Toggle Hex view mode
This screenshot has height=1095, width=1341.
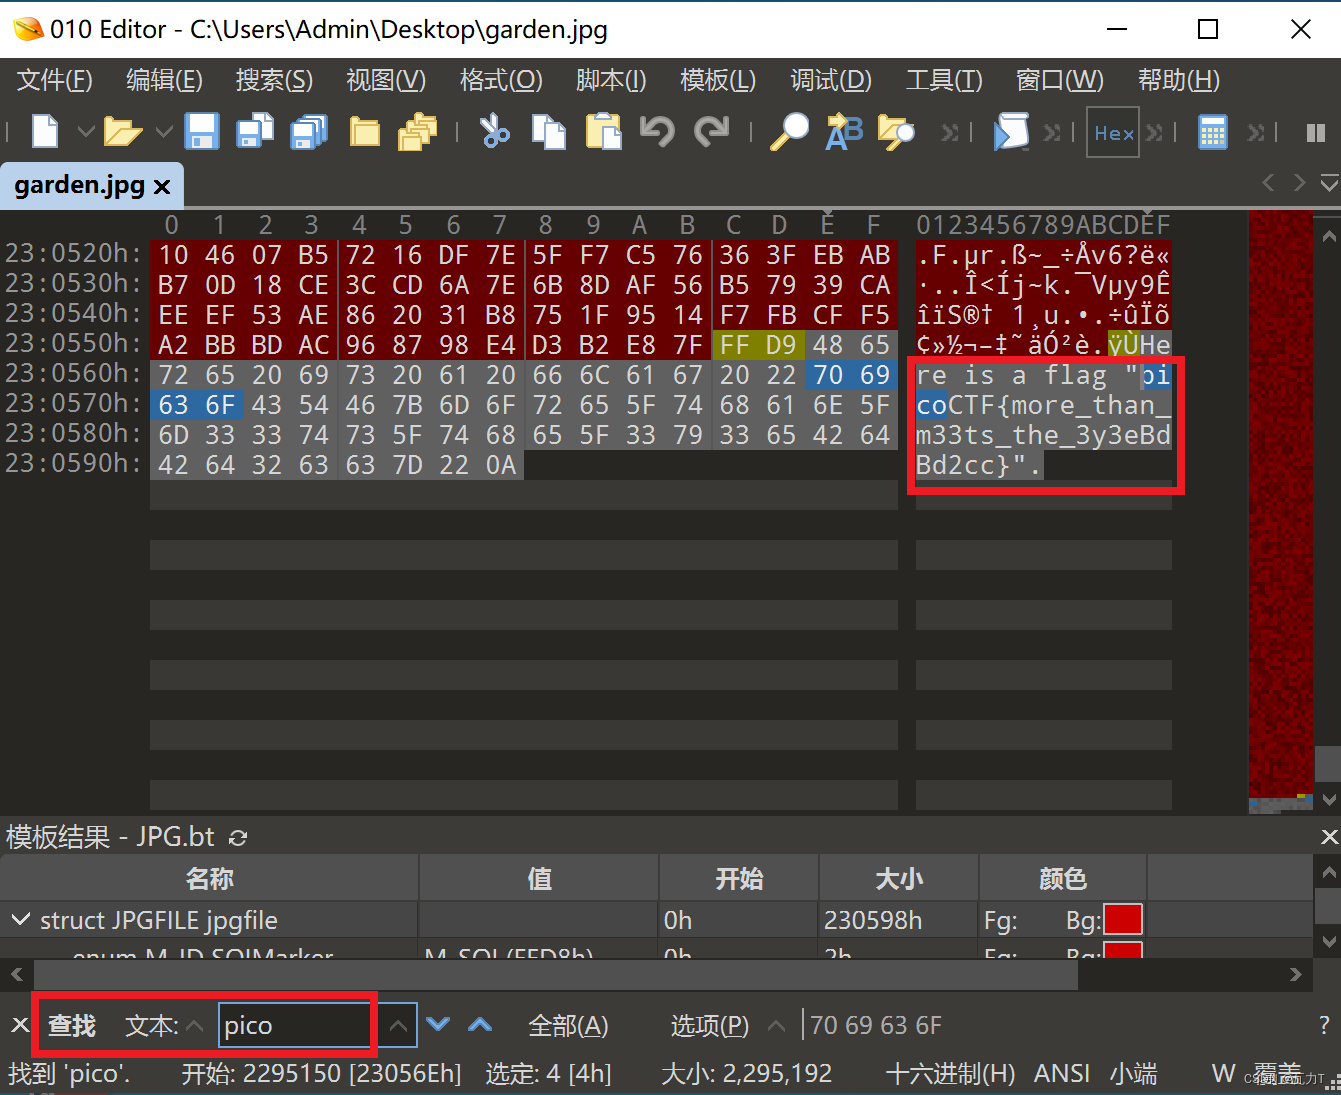[1112, 131]
